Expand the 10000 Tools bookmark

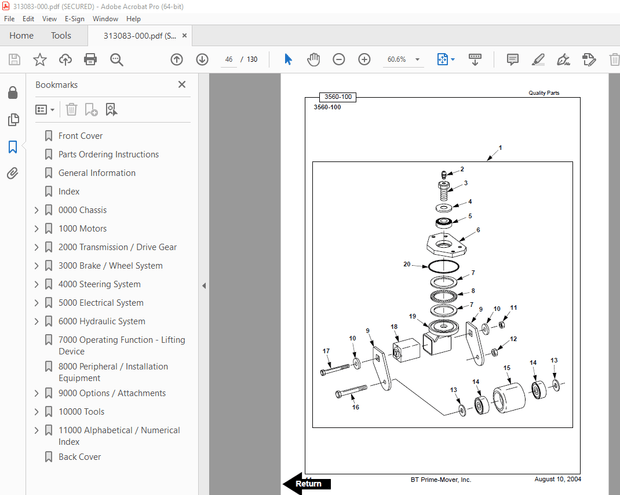click(36, 412)
